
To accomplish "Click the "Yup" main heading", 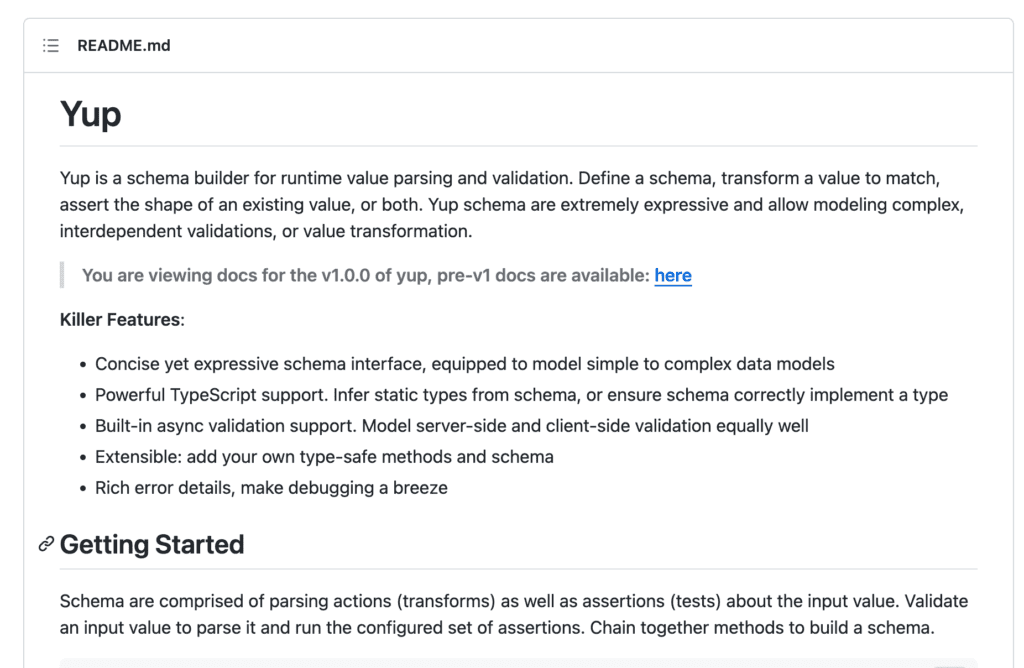I will pyautogui.click(x=91, y=114).
